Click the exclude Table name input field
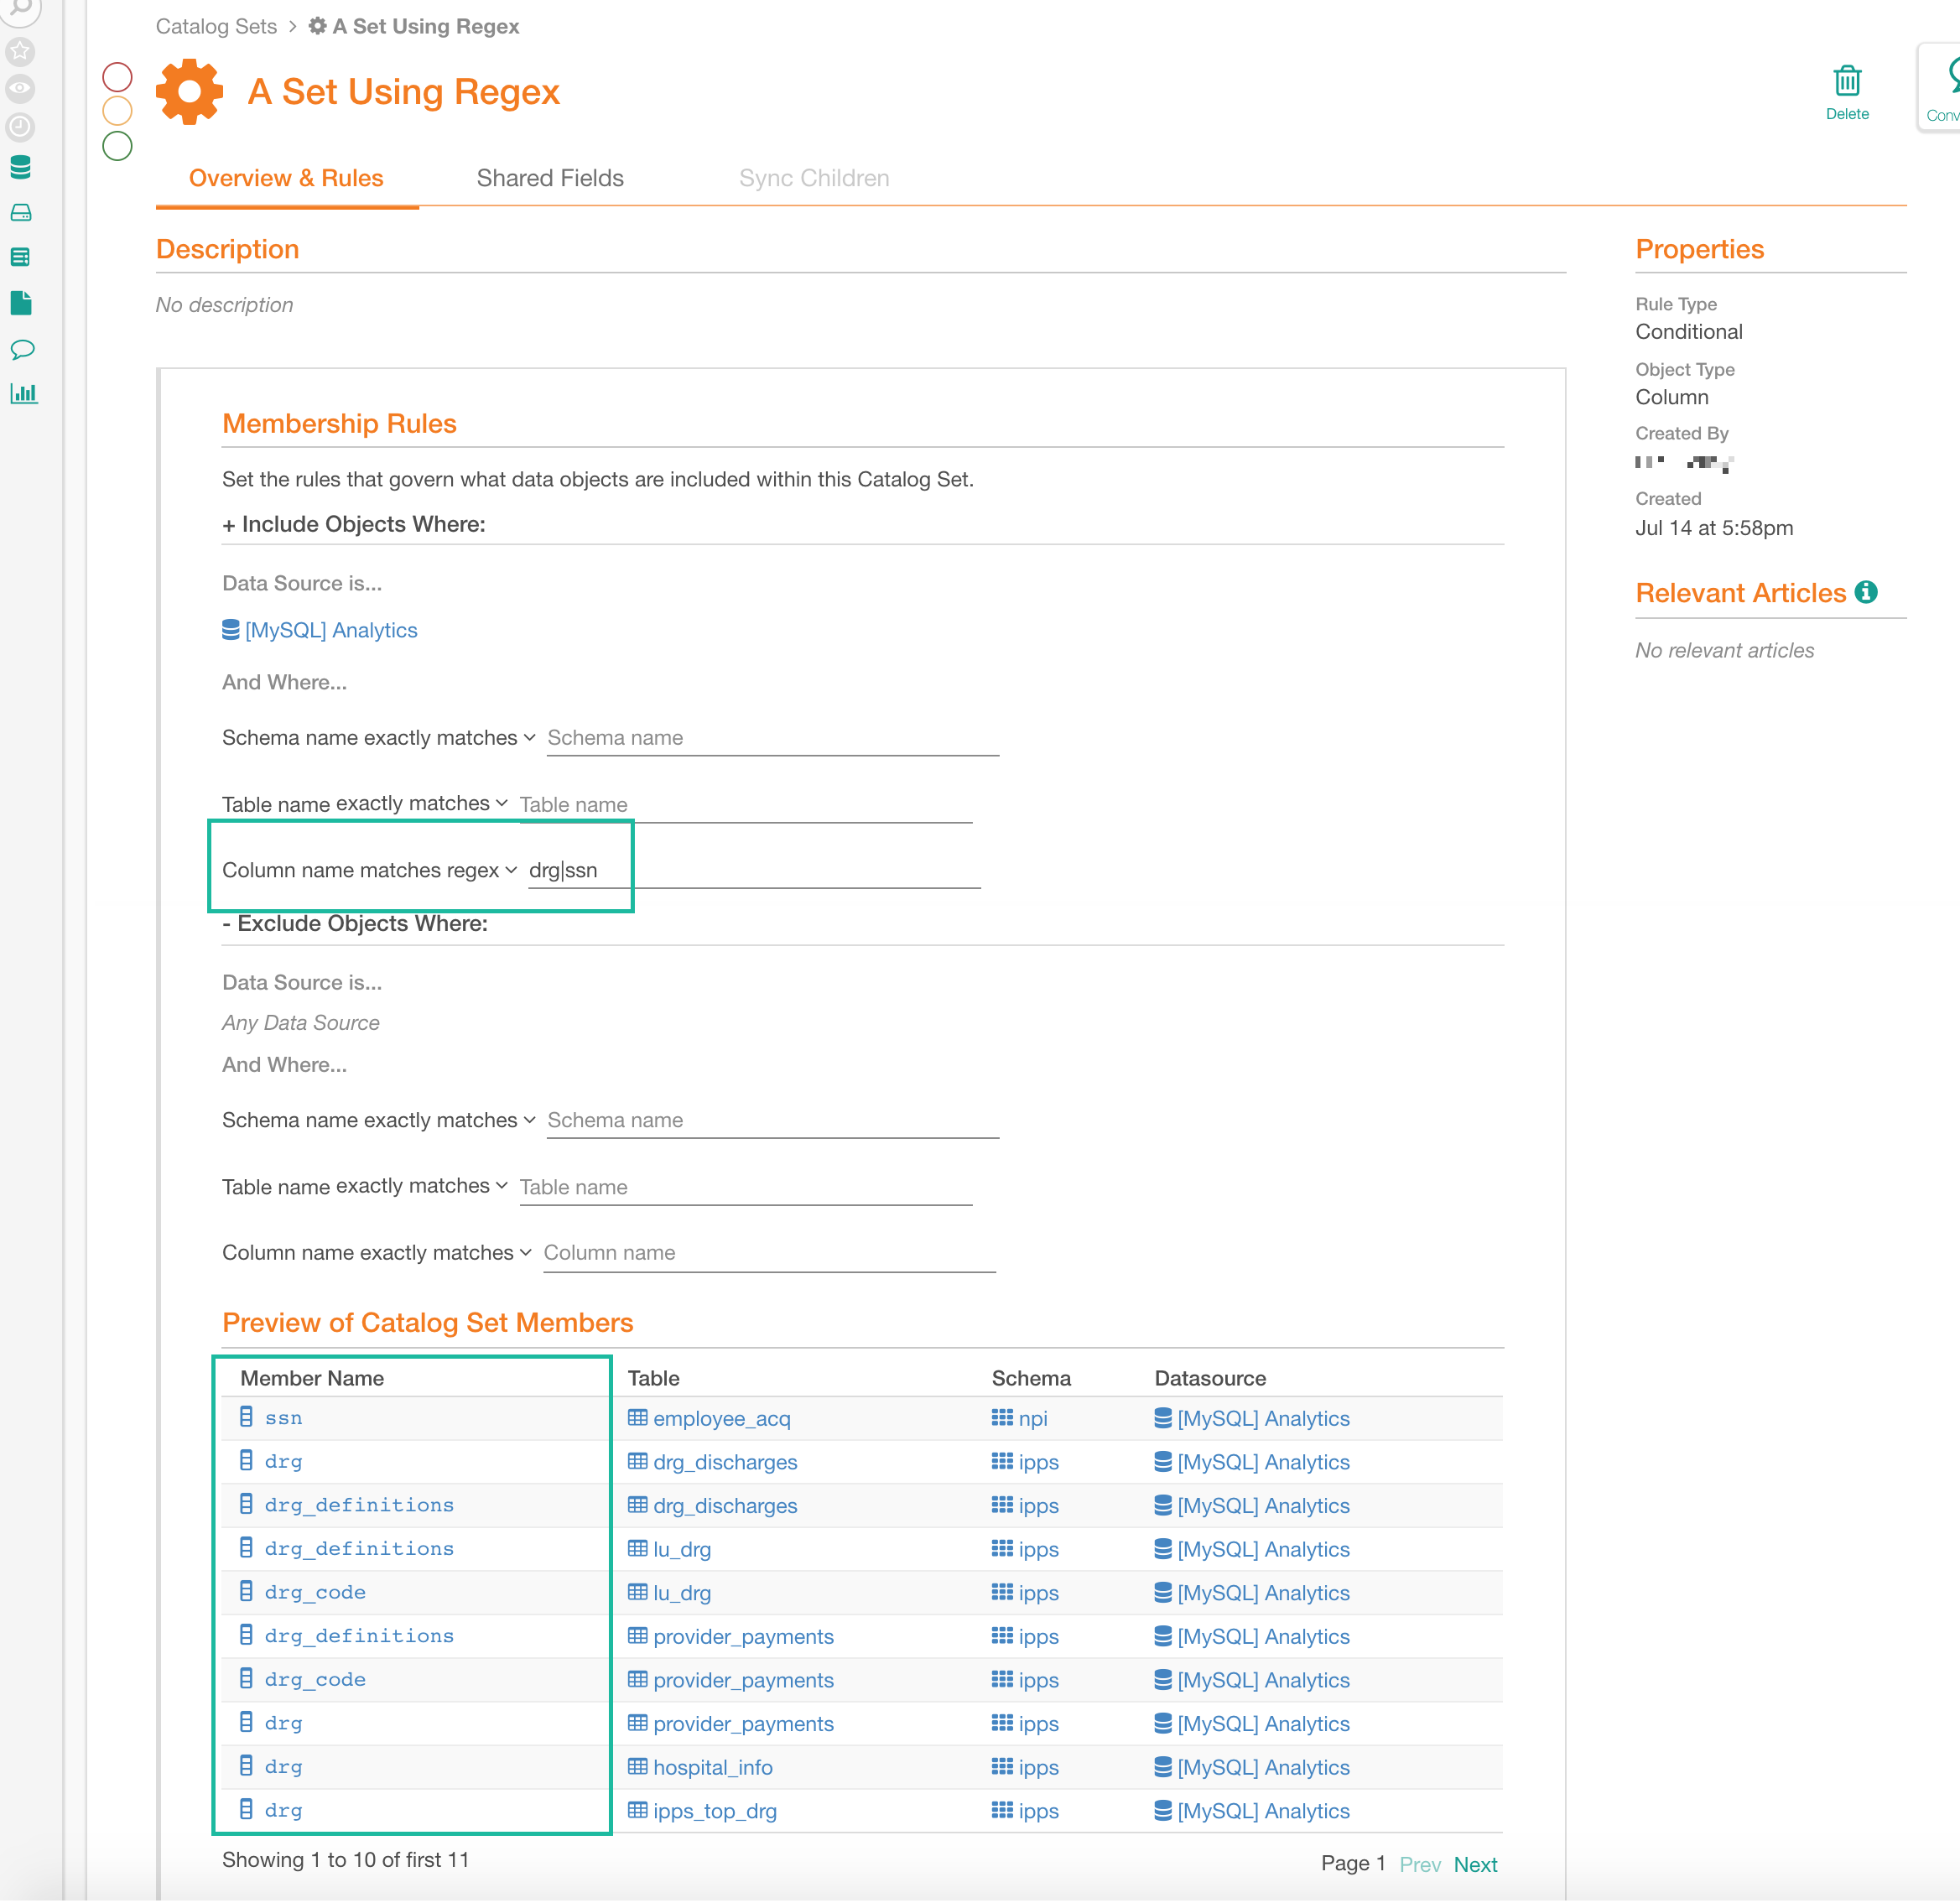This screenshot has height=1903, width=1960. [746, 1187]
